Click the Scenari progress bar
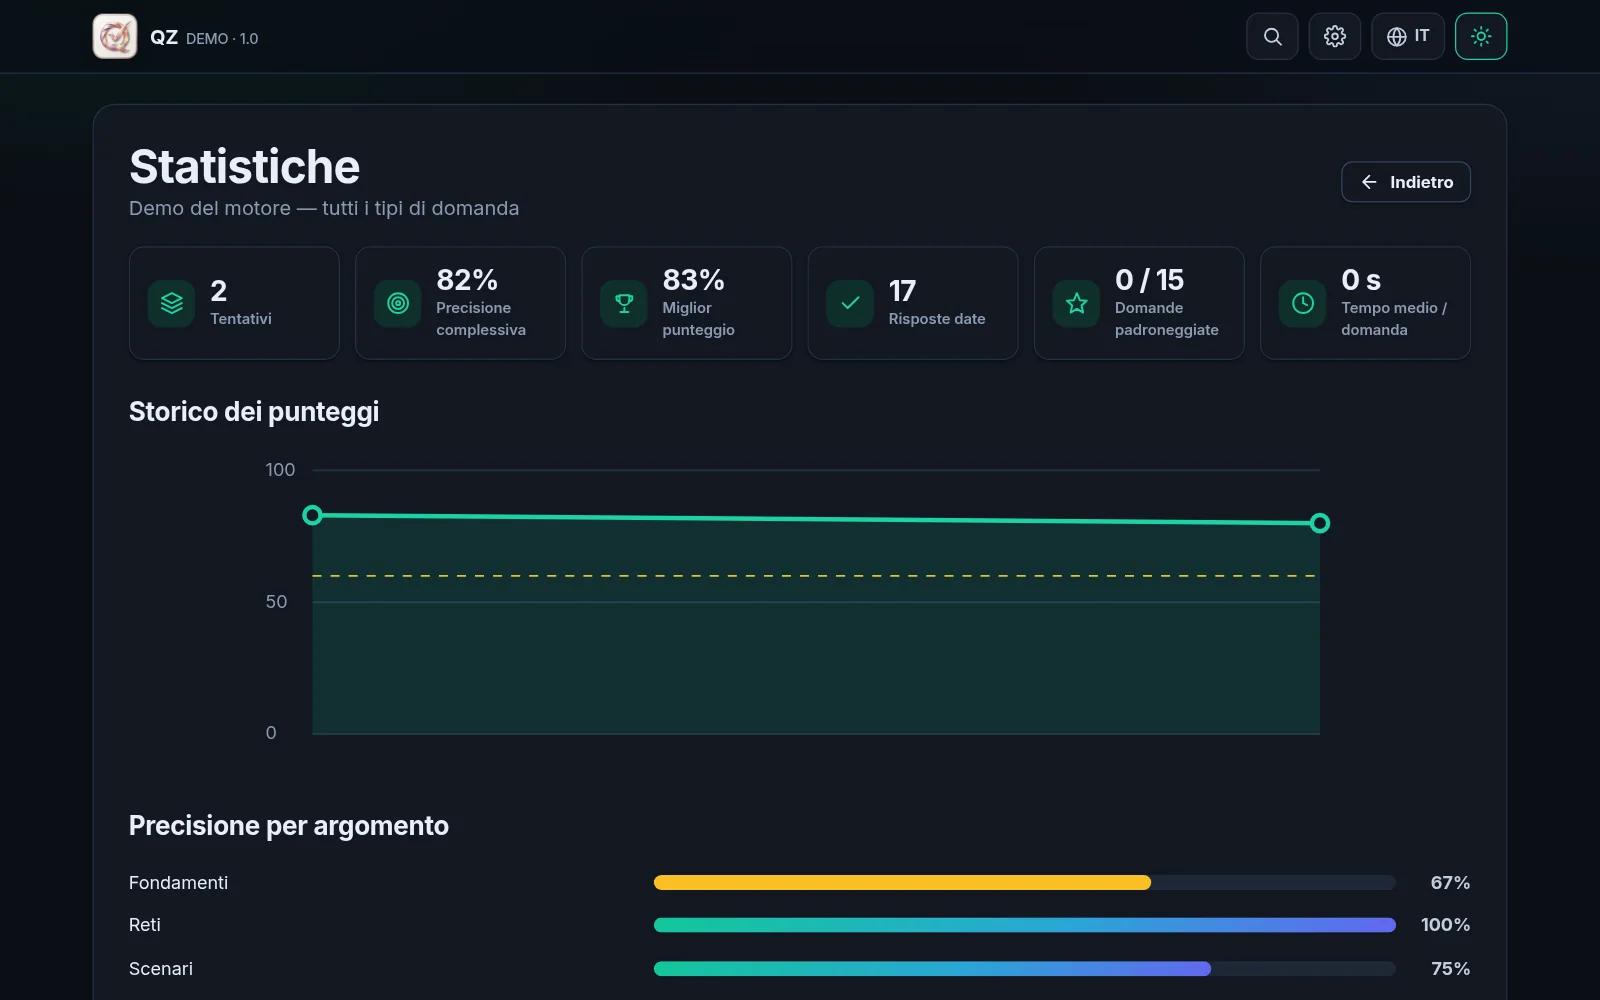 [x=1025, y=969]
